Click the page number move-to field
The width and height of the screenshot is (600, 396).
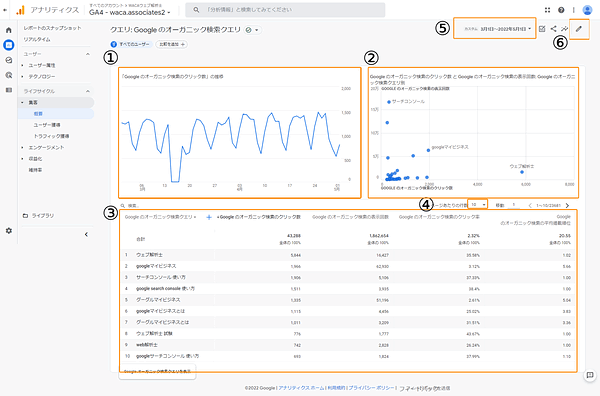[514, 205]
